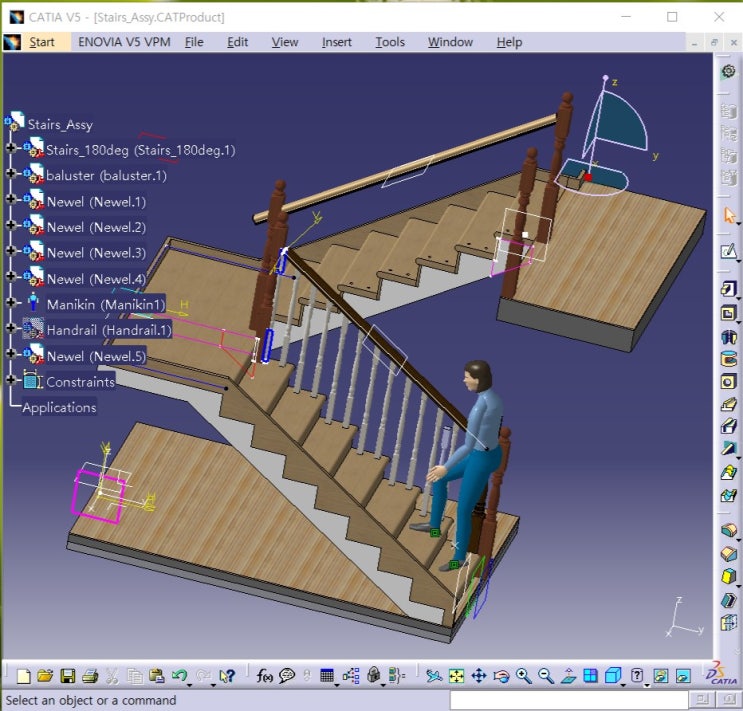743x711 pixels.
Task: Click the Create Multi-View icon
Action: 590,675
